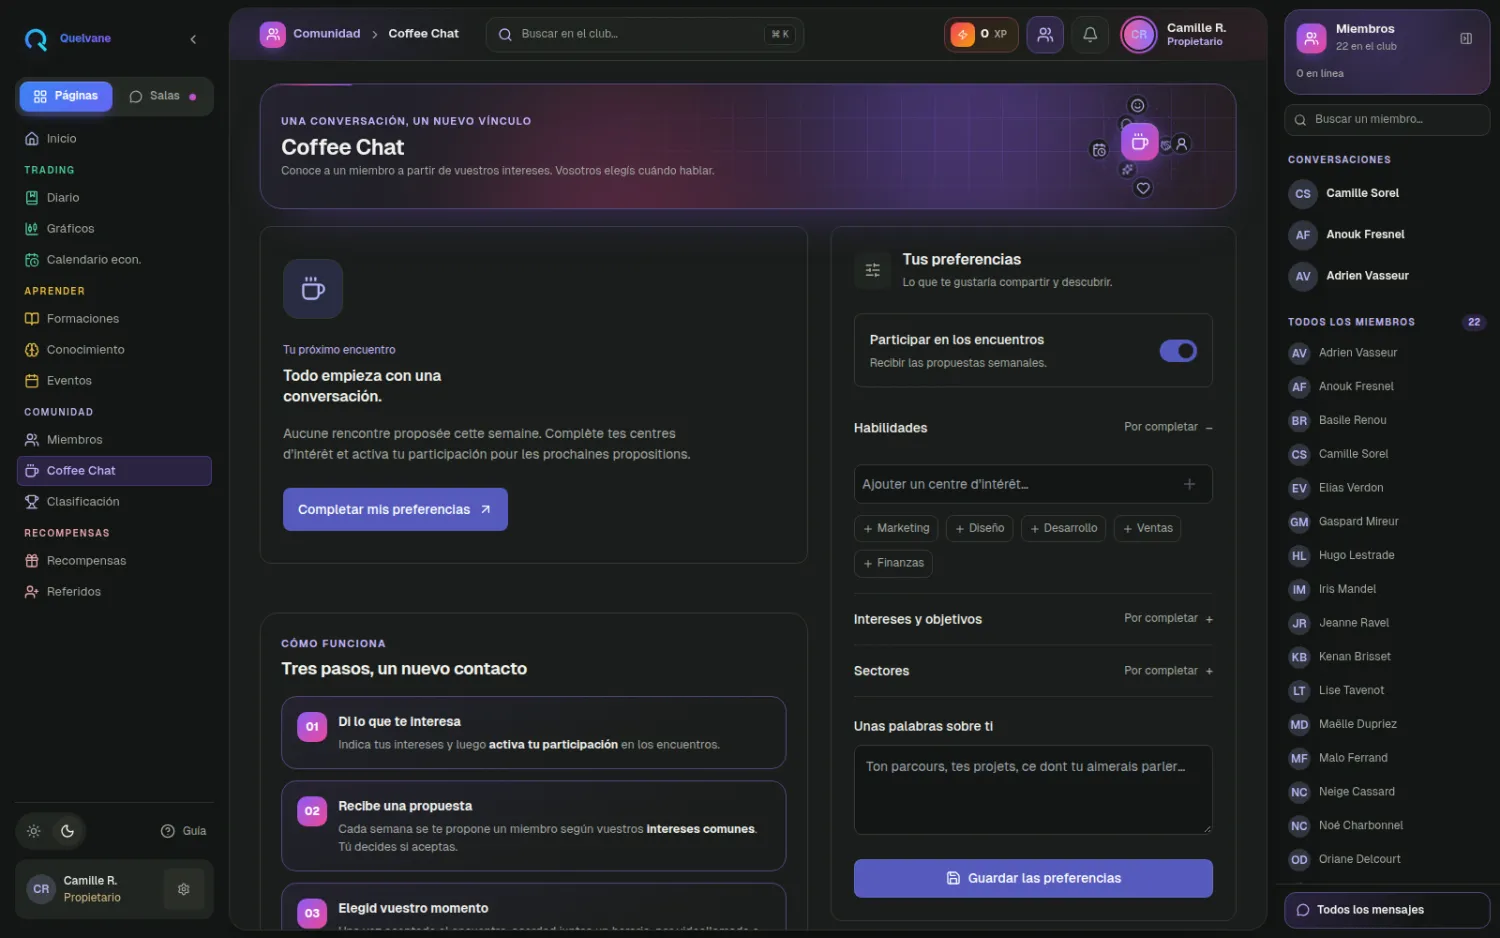Viewport: 1500px width, 938px height.
Task: Click the CR profile avatar in the header
Action: (1138, 35)
